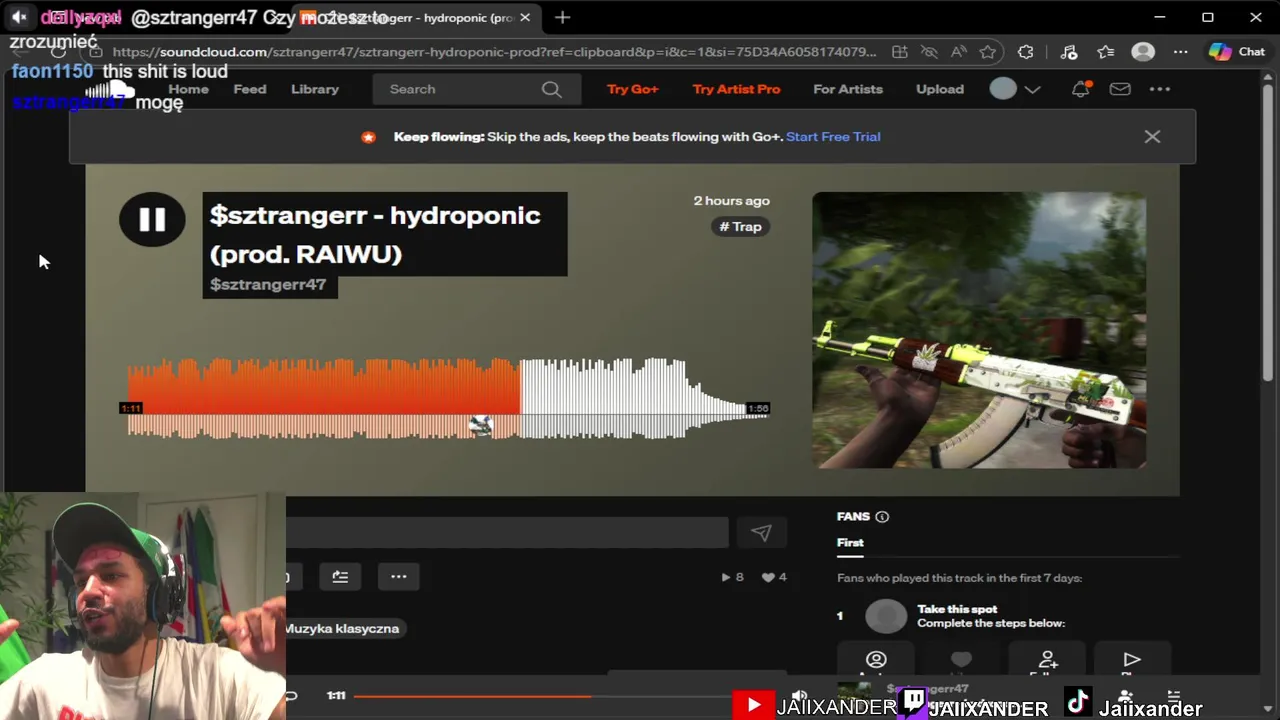Viewport: 1280px width, 720px height.
Task: Click the user avatar in the SoundCloud header
Action: tap(1003, 89)
